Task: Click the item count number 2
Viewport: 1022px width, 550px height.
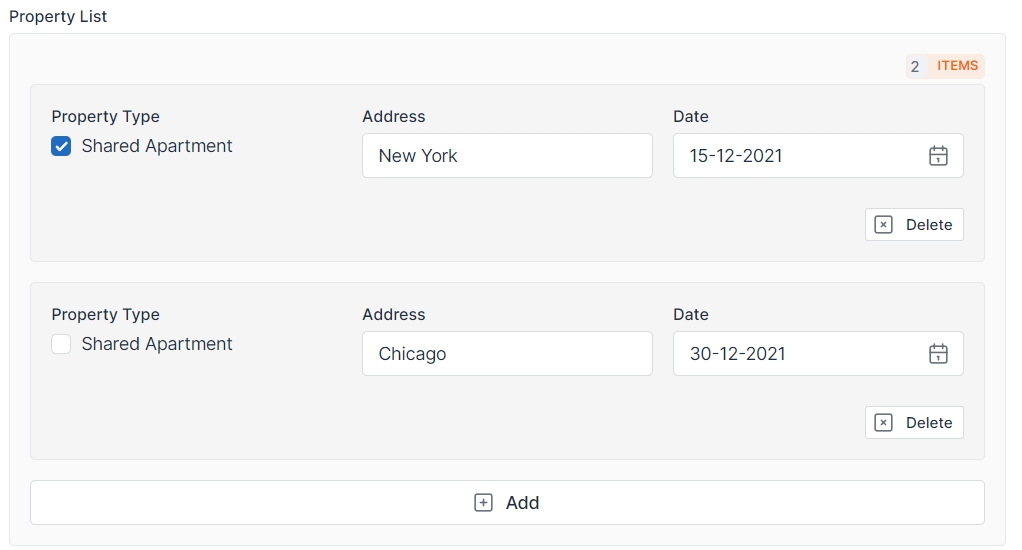Action: 915,67
